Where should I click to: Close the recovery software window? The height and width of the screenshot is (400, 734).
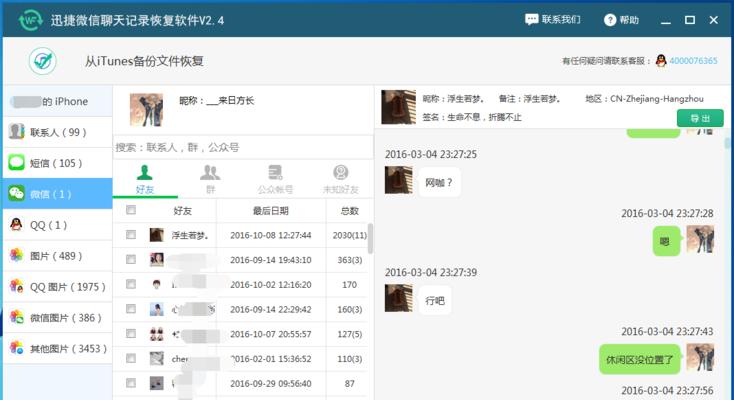[x=713, y=20]
